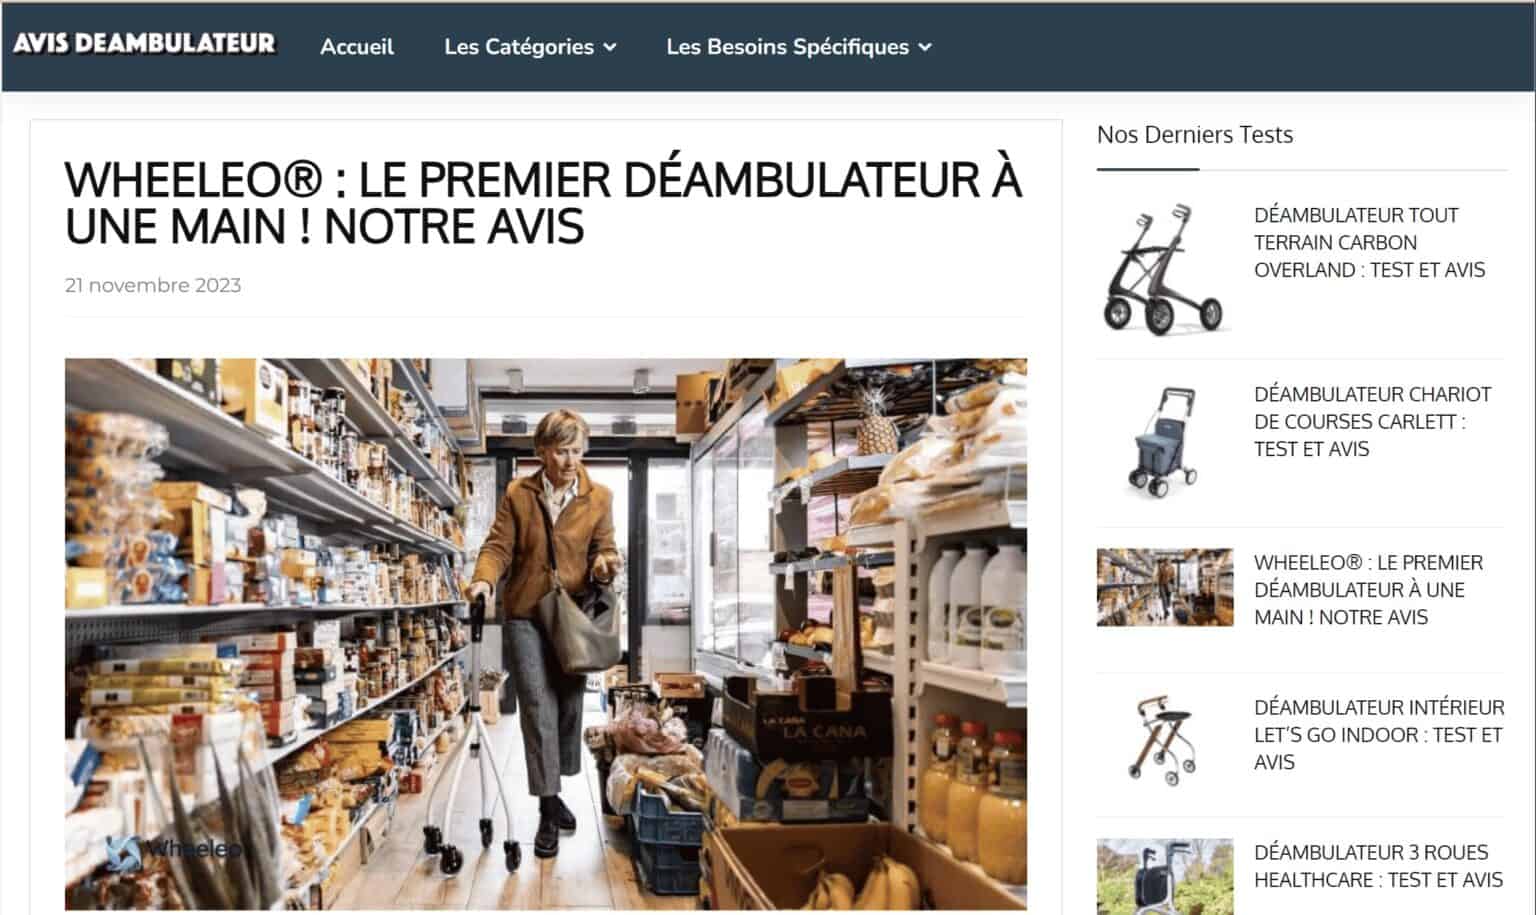The image size is (1536, 915).
Task: Open the 3 Roues Healthcare thumbnail
Action: pos(1164,876)
